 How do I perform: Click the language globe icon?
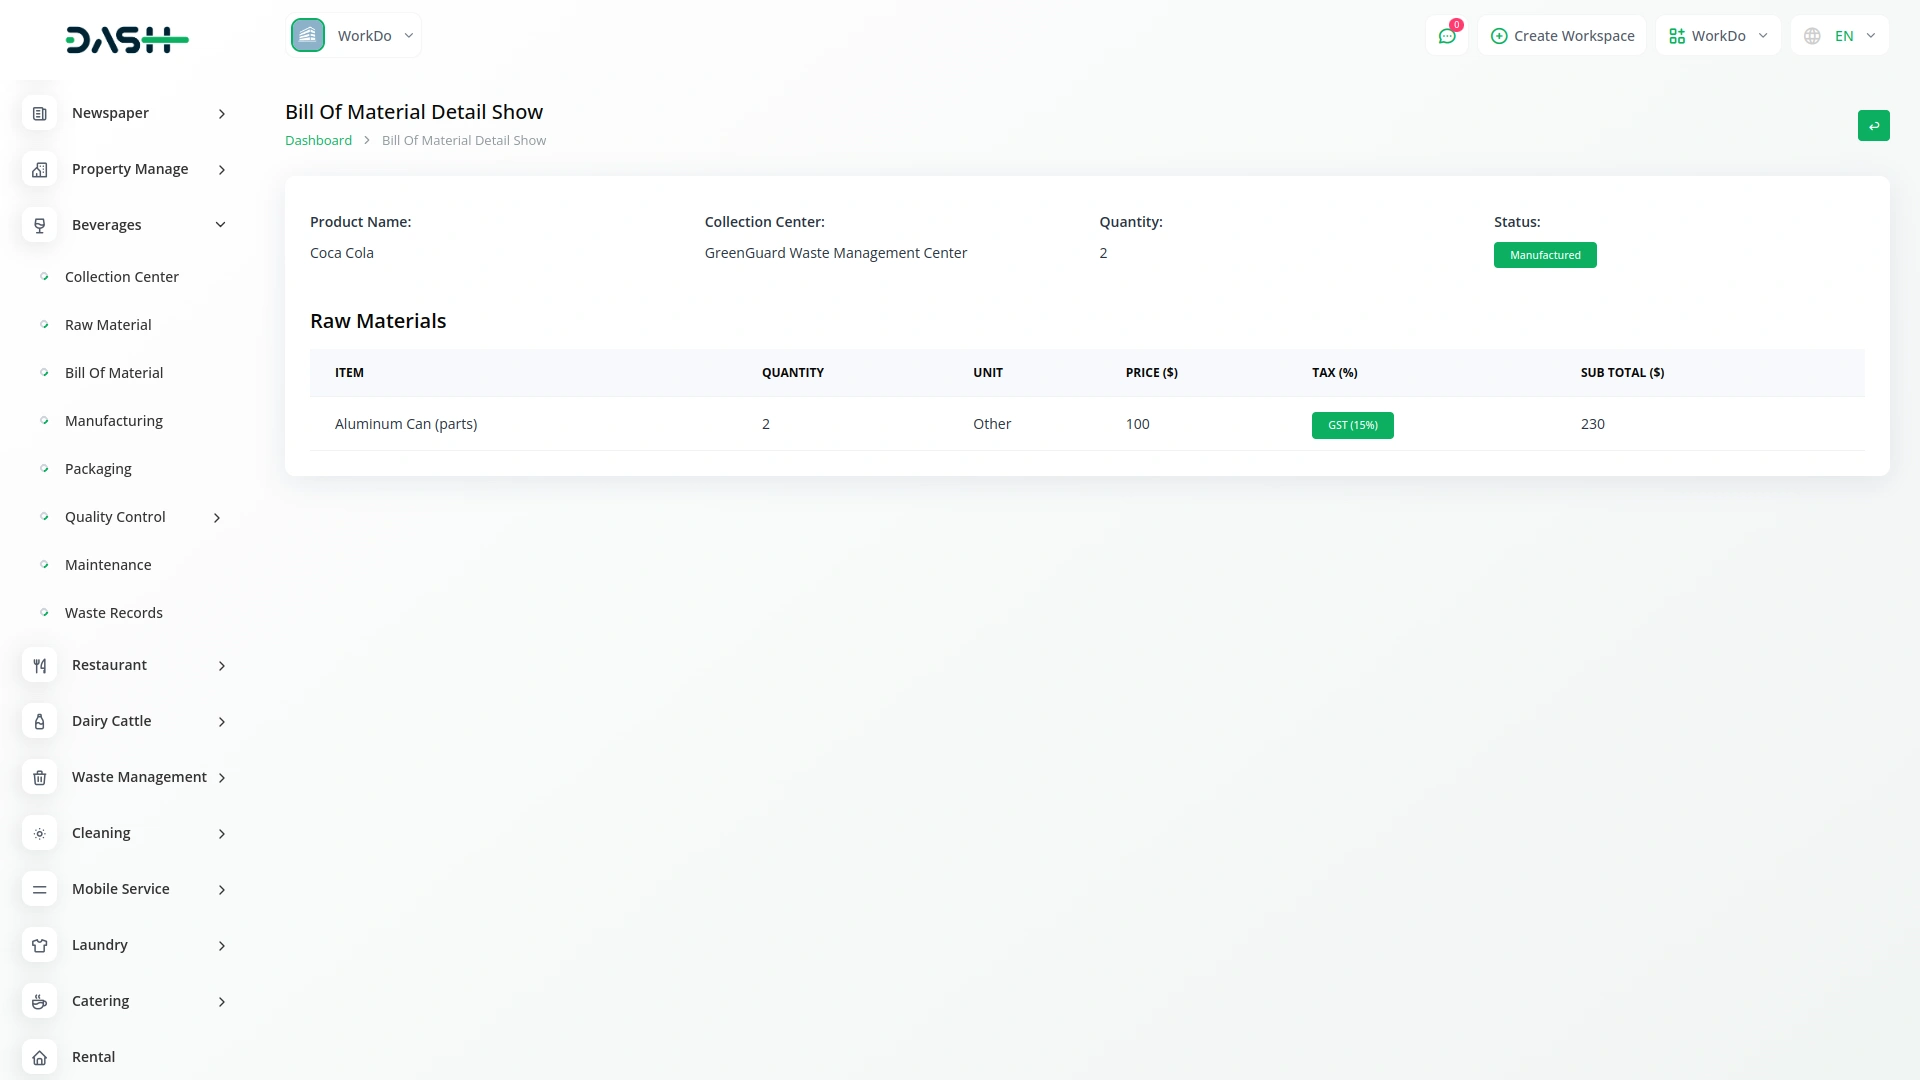[1812, 36]
